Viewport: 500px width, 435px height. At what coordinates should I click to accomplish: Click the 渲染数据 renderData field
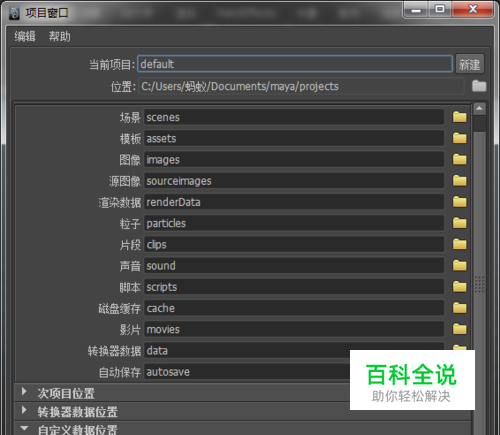(x=294, y=202)
